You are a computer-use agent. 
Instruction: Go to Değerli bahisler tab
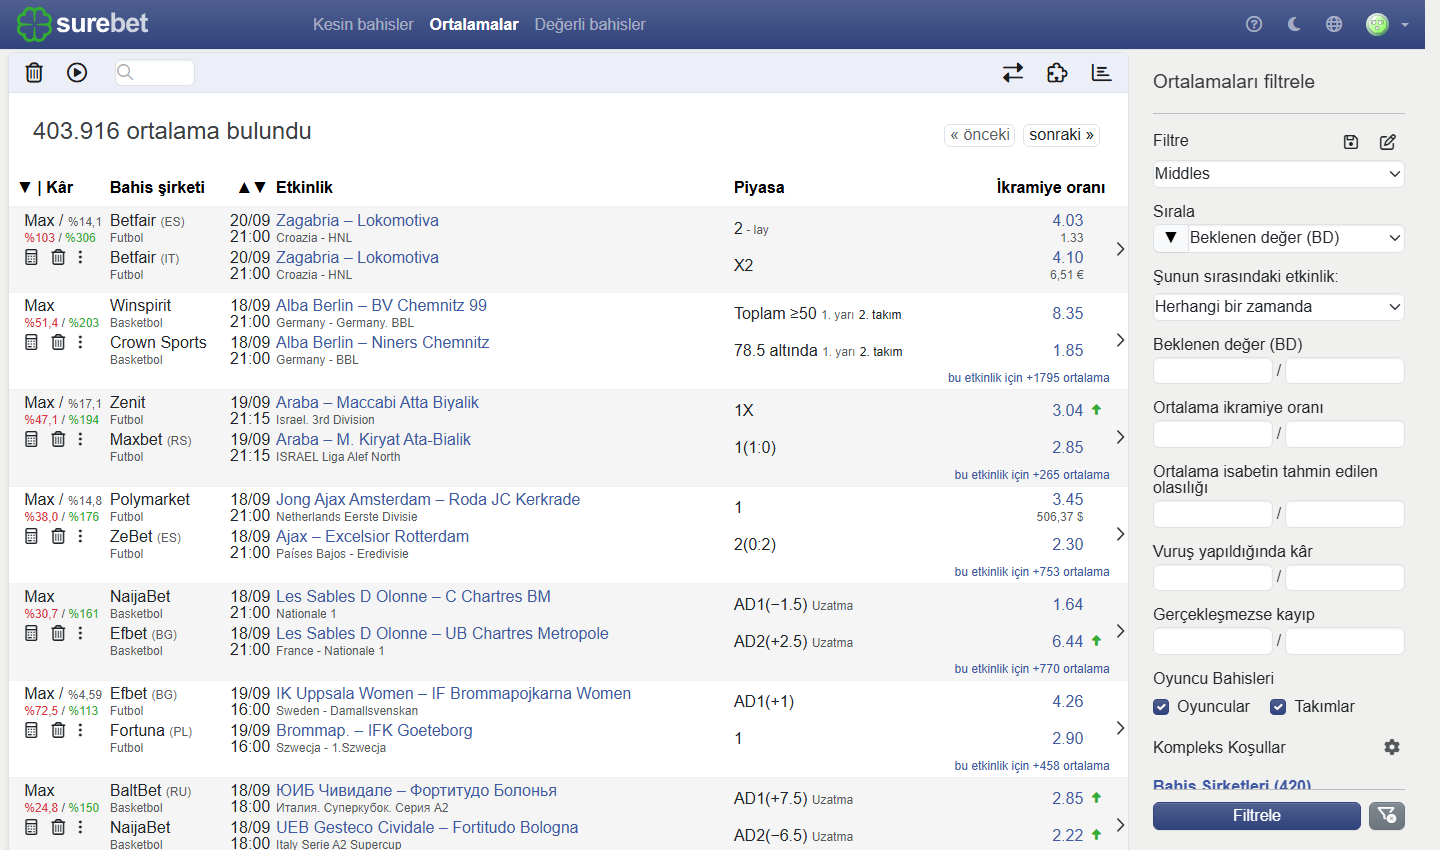(590, 24)
